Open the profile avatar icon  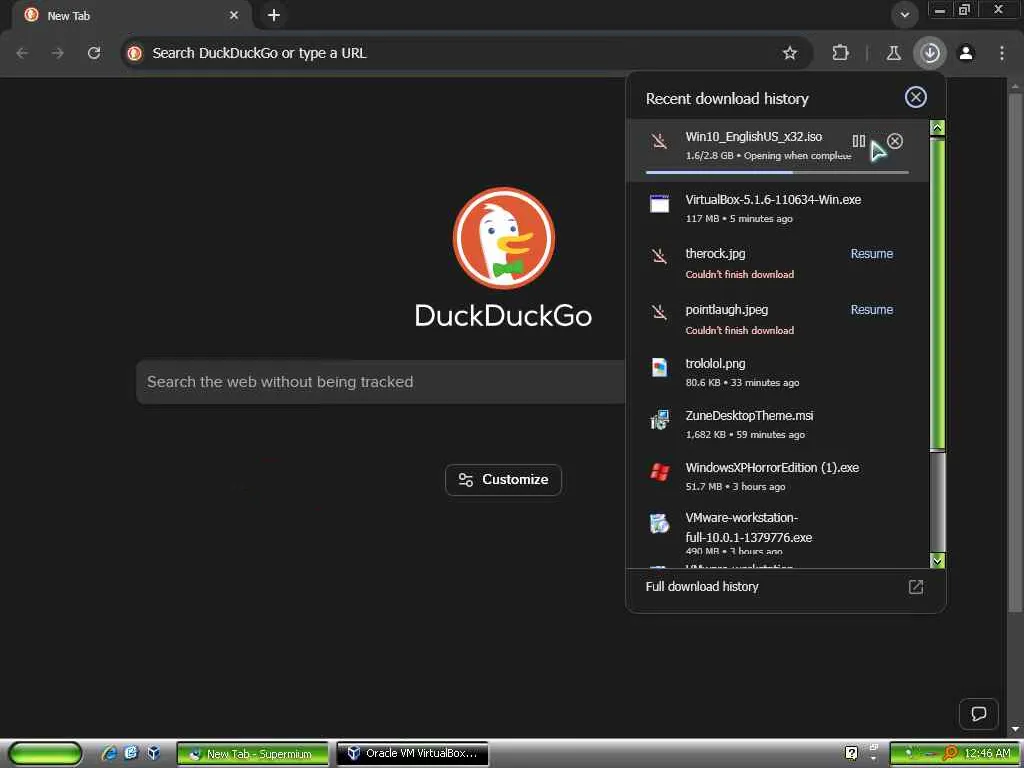click(966, 53)
